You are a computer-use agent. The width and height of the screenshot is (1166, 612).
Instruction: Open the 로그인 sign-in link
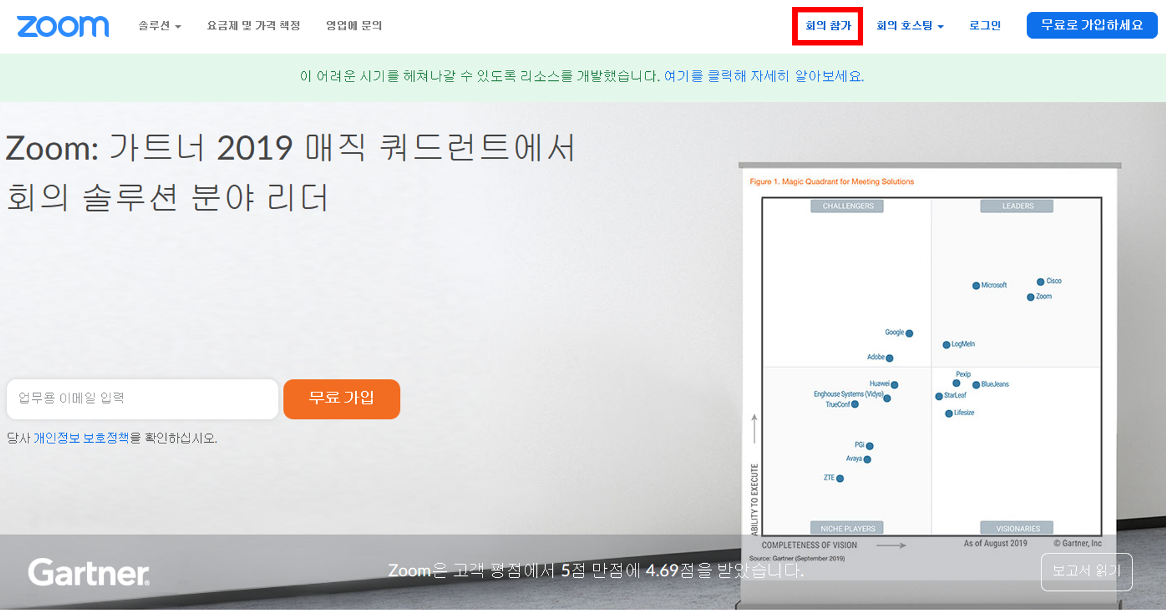(985, 26)
